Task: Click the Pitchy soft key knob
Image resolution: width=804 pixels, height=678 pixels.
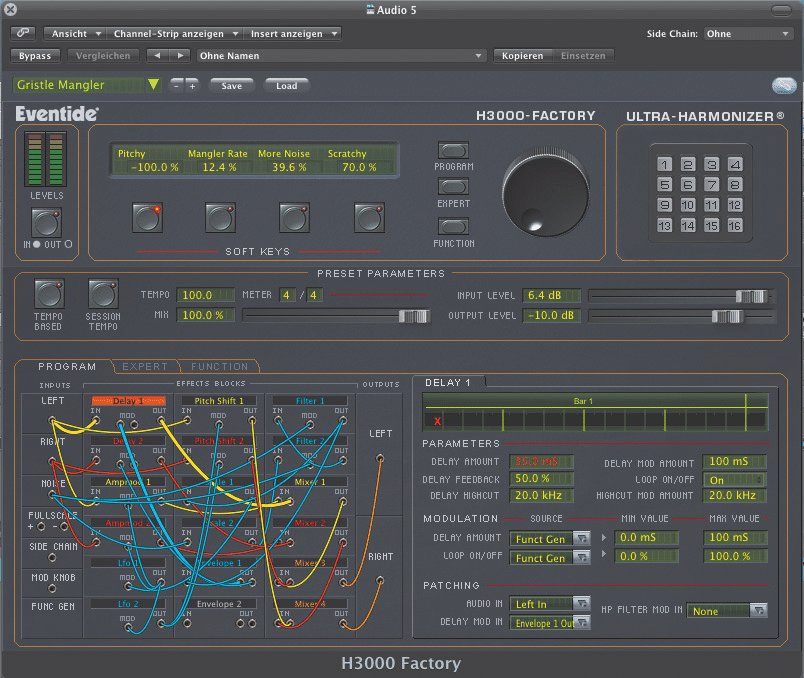Action: (148, 218)
